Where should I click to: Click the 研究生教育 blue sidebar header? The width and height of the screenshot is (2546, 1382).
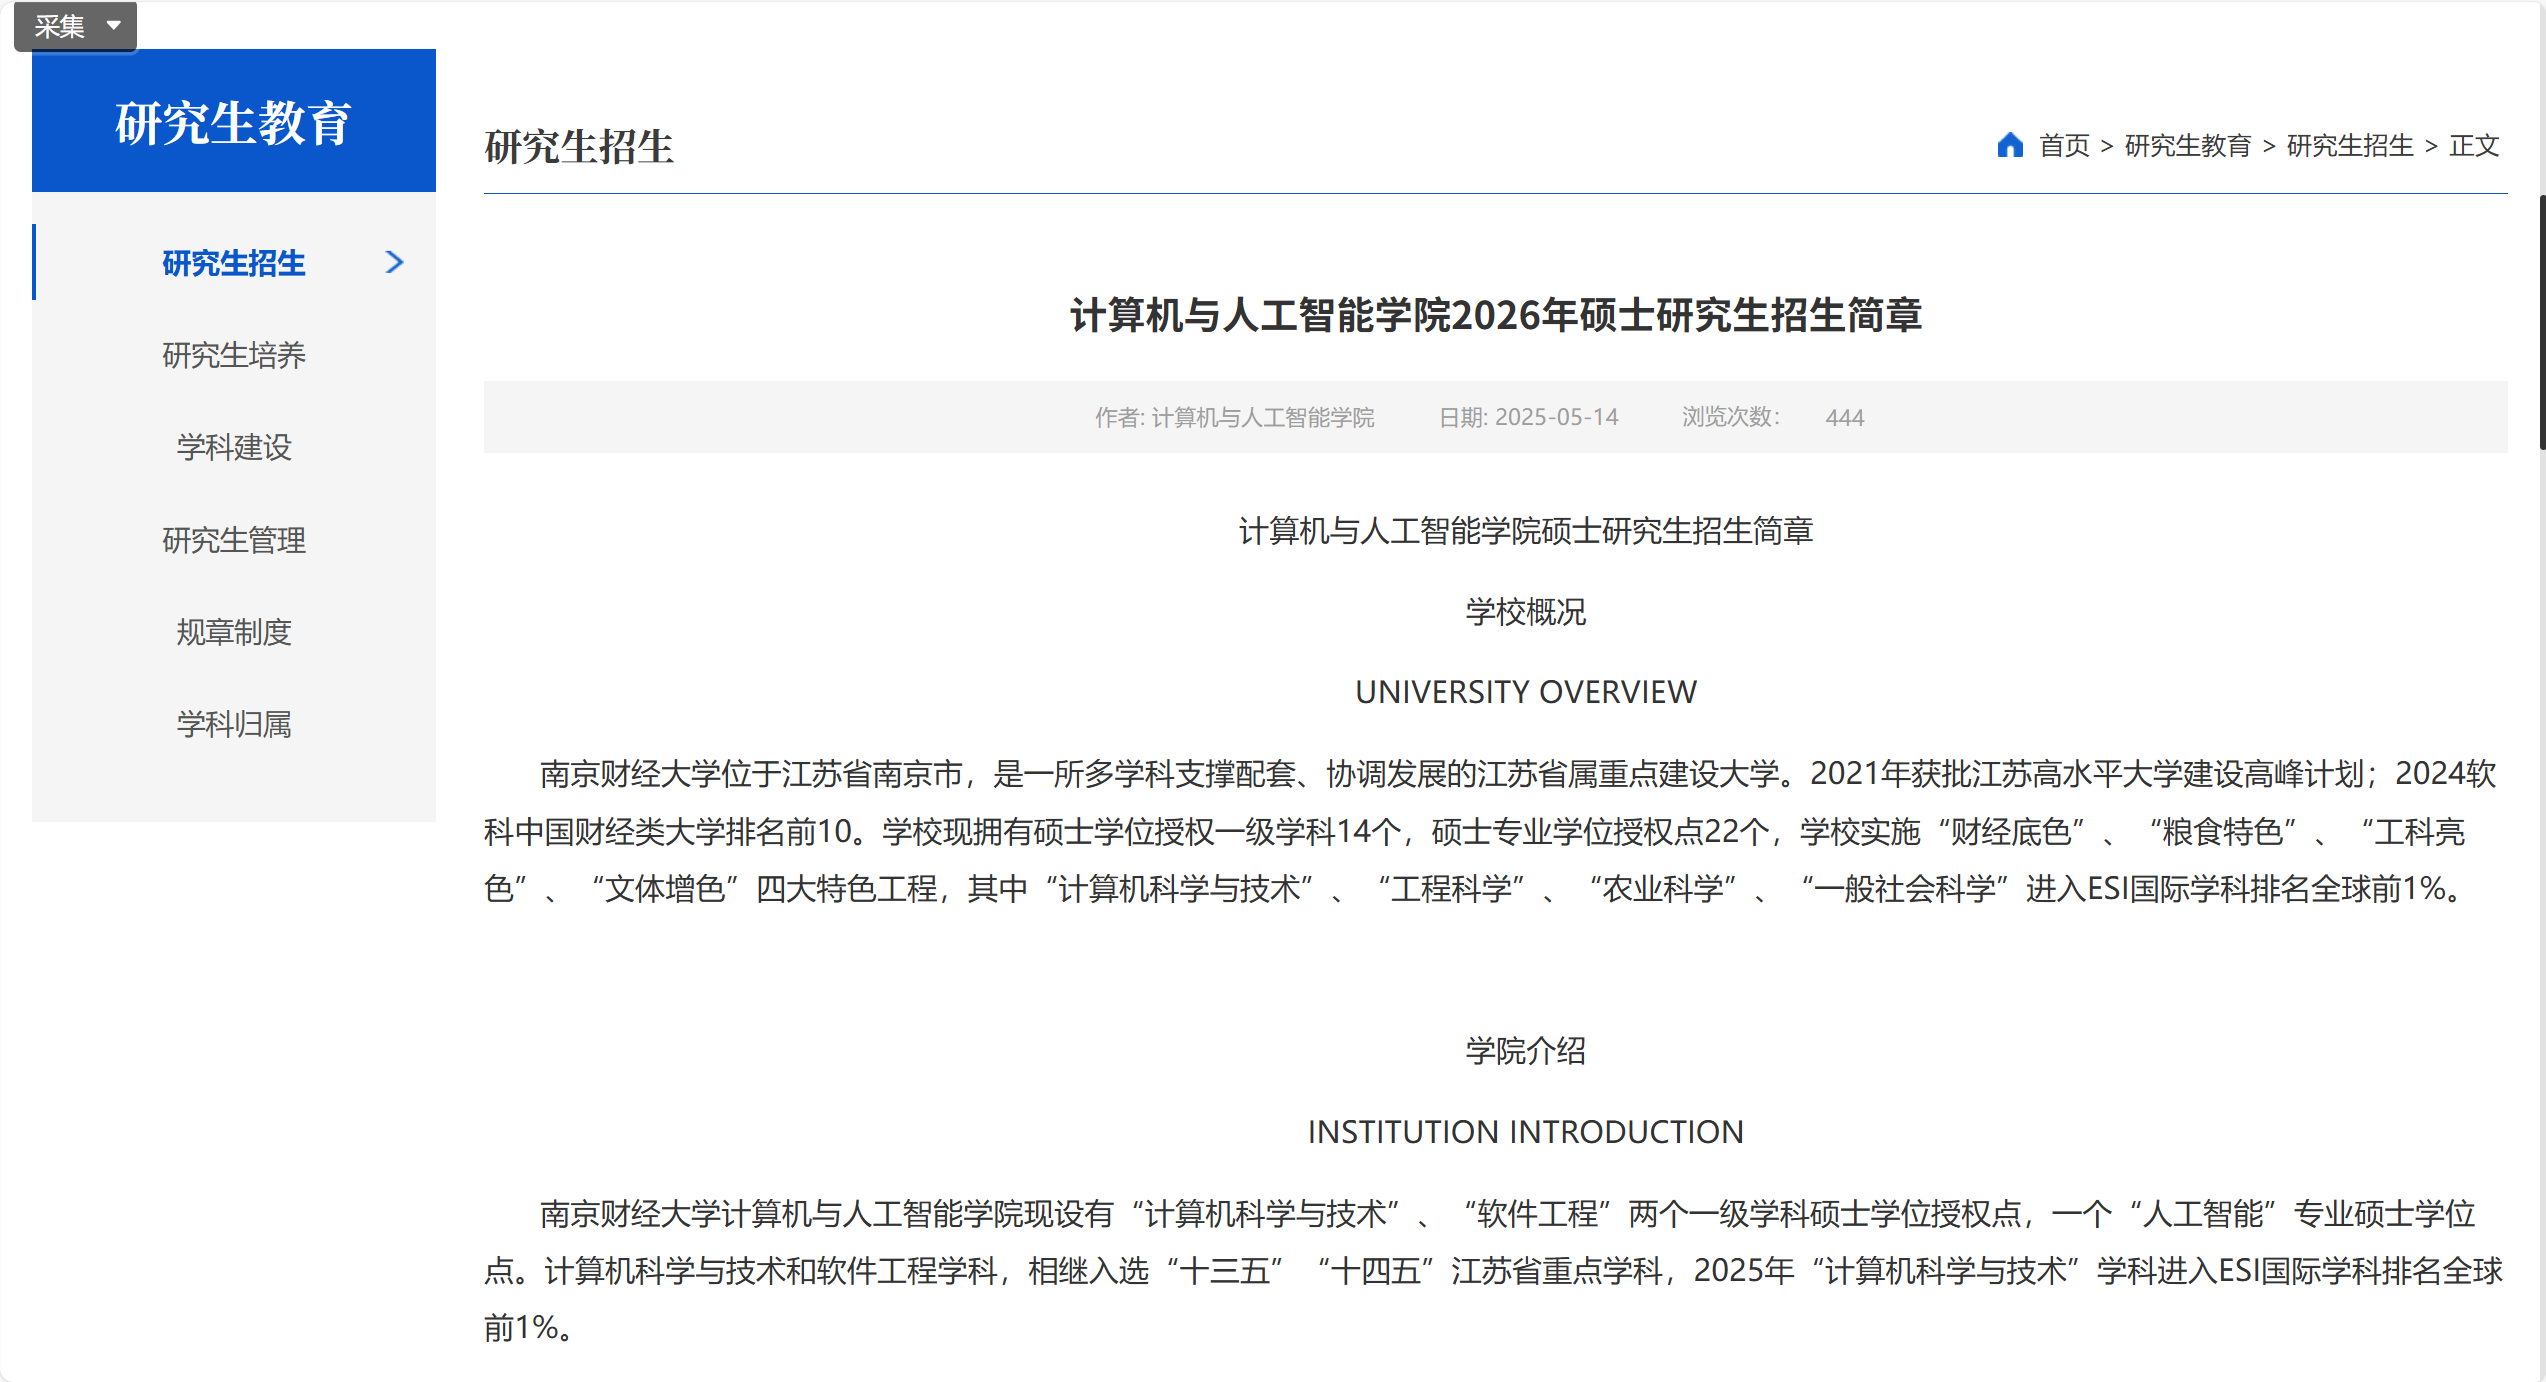(233, 122)
